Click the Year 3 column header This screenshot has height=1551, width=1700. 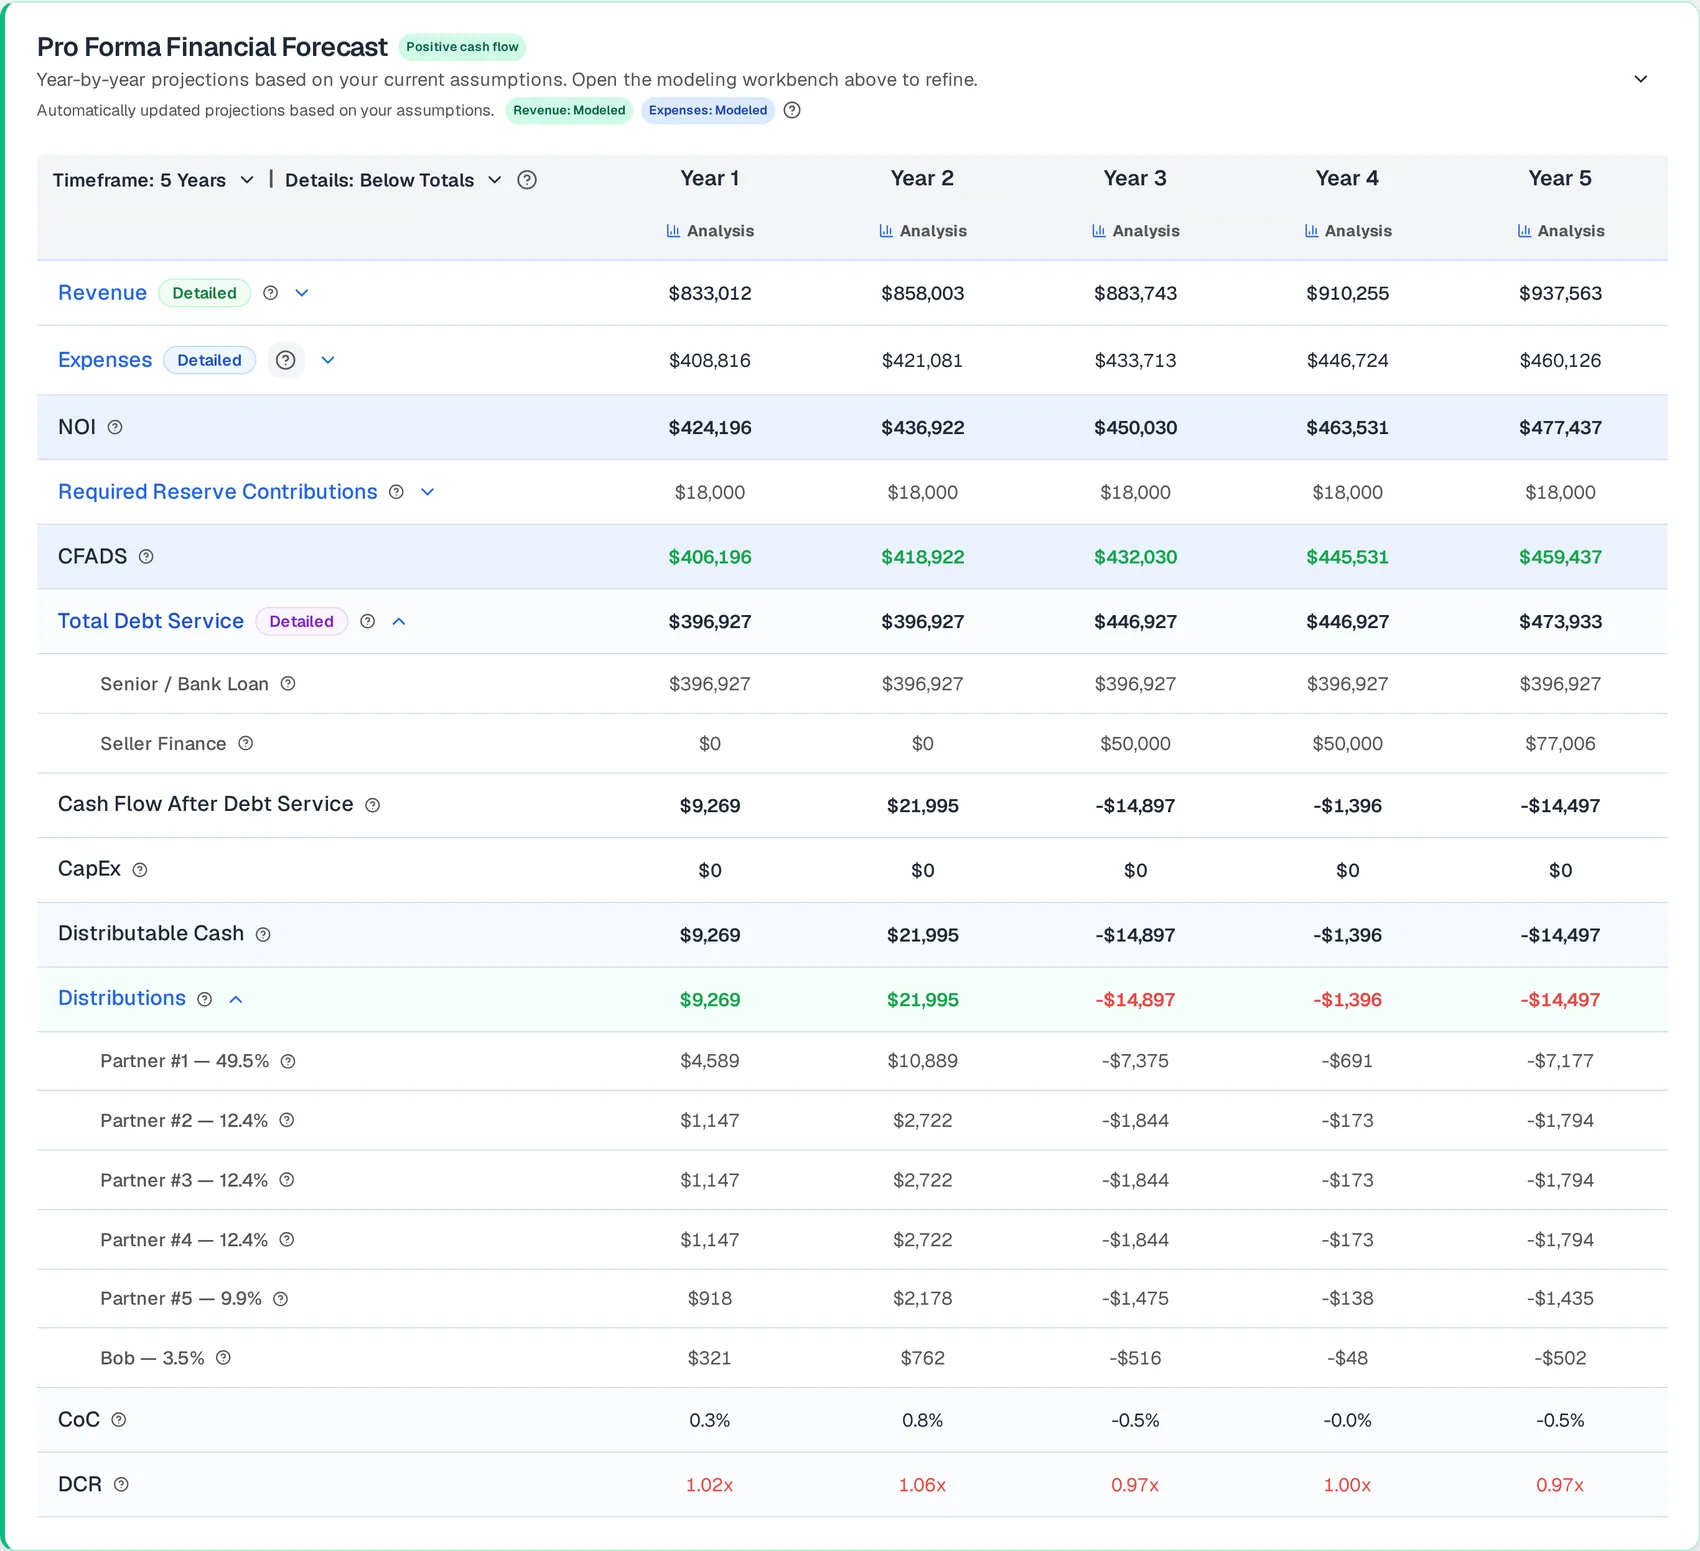pos(1135,178)
